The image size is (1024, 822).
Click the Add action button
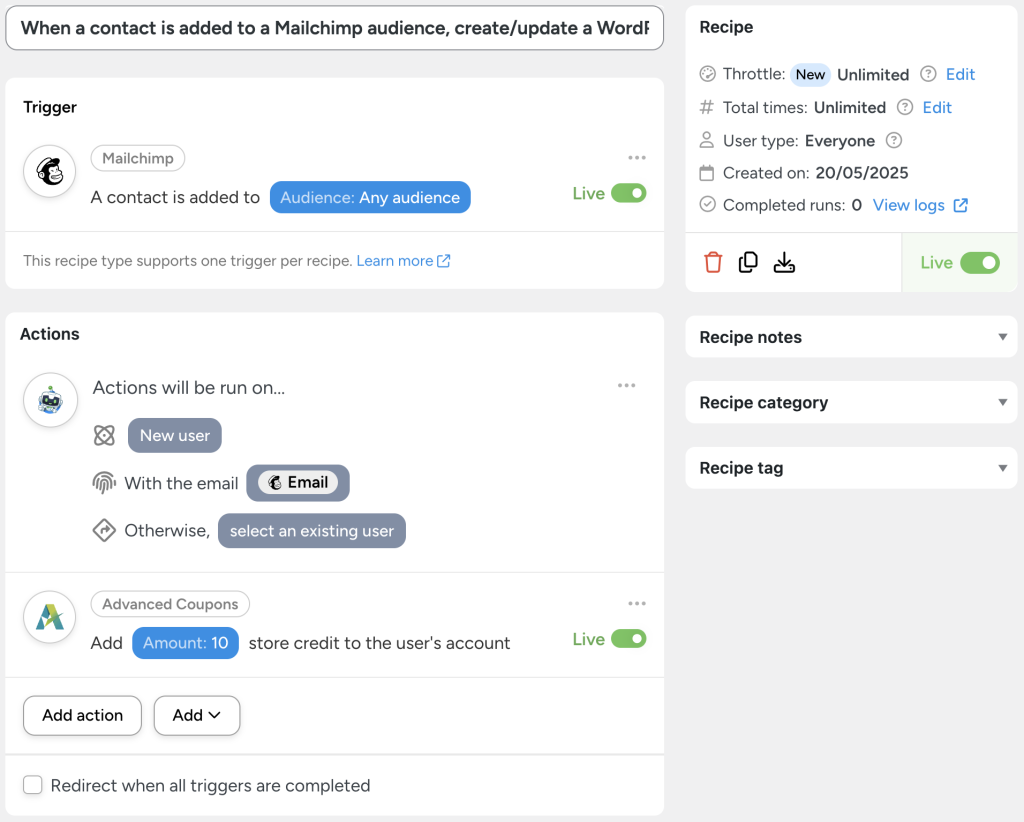(82, 715)
